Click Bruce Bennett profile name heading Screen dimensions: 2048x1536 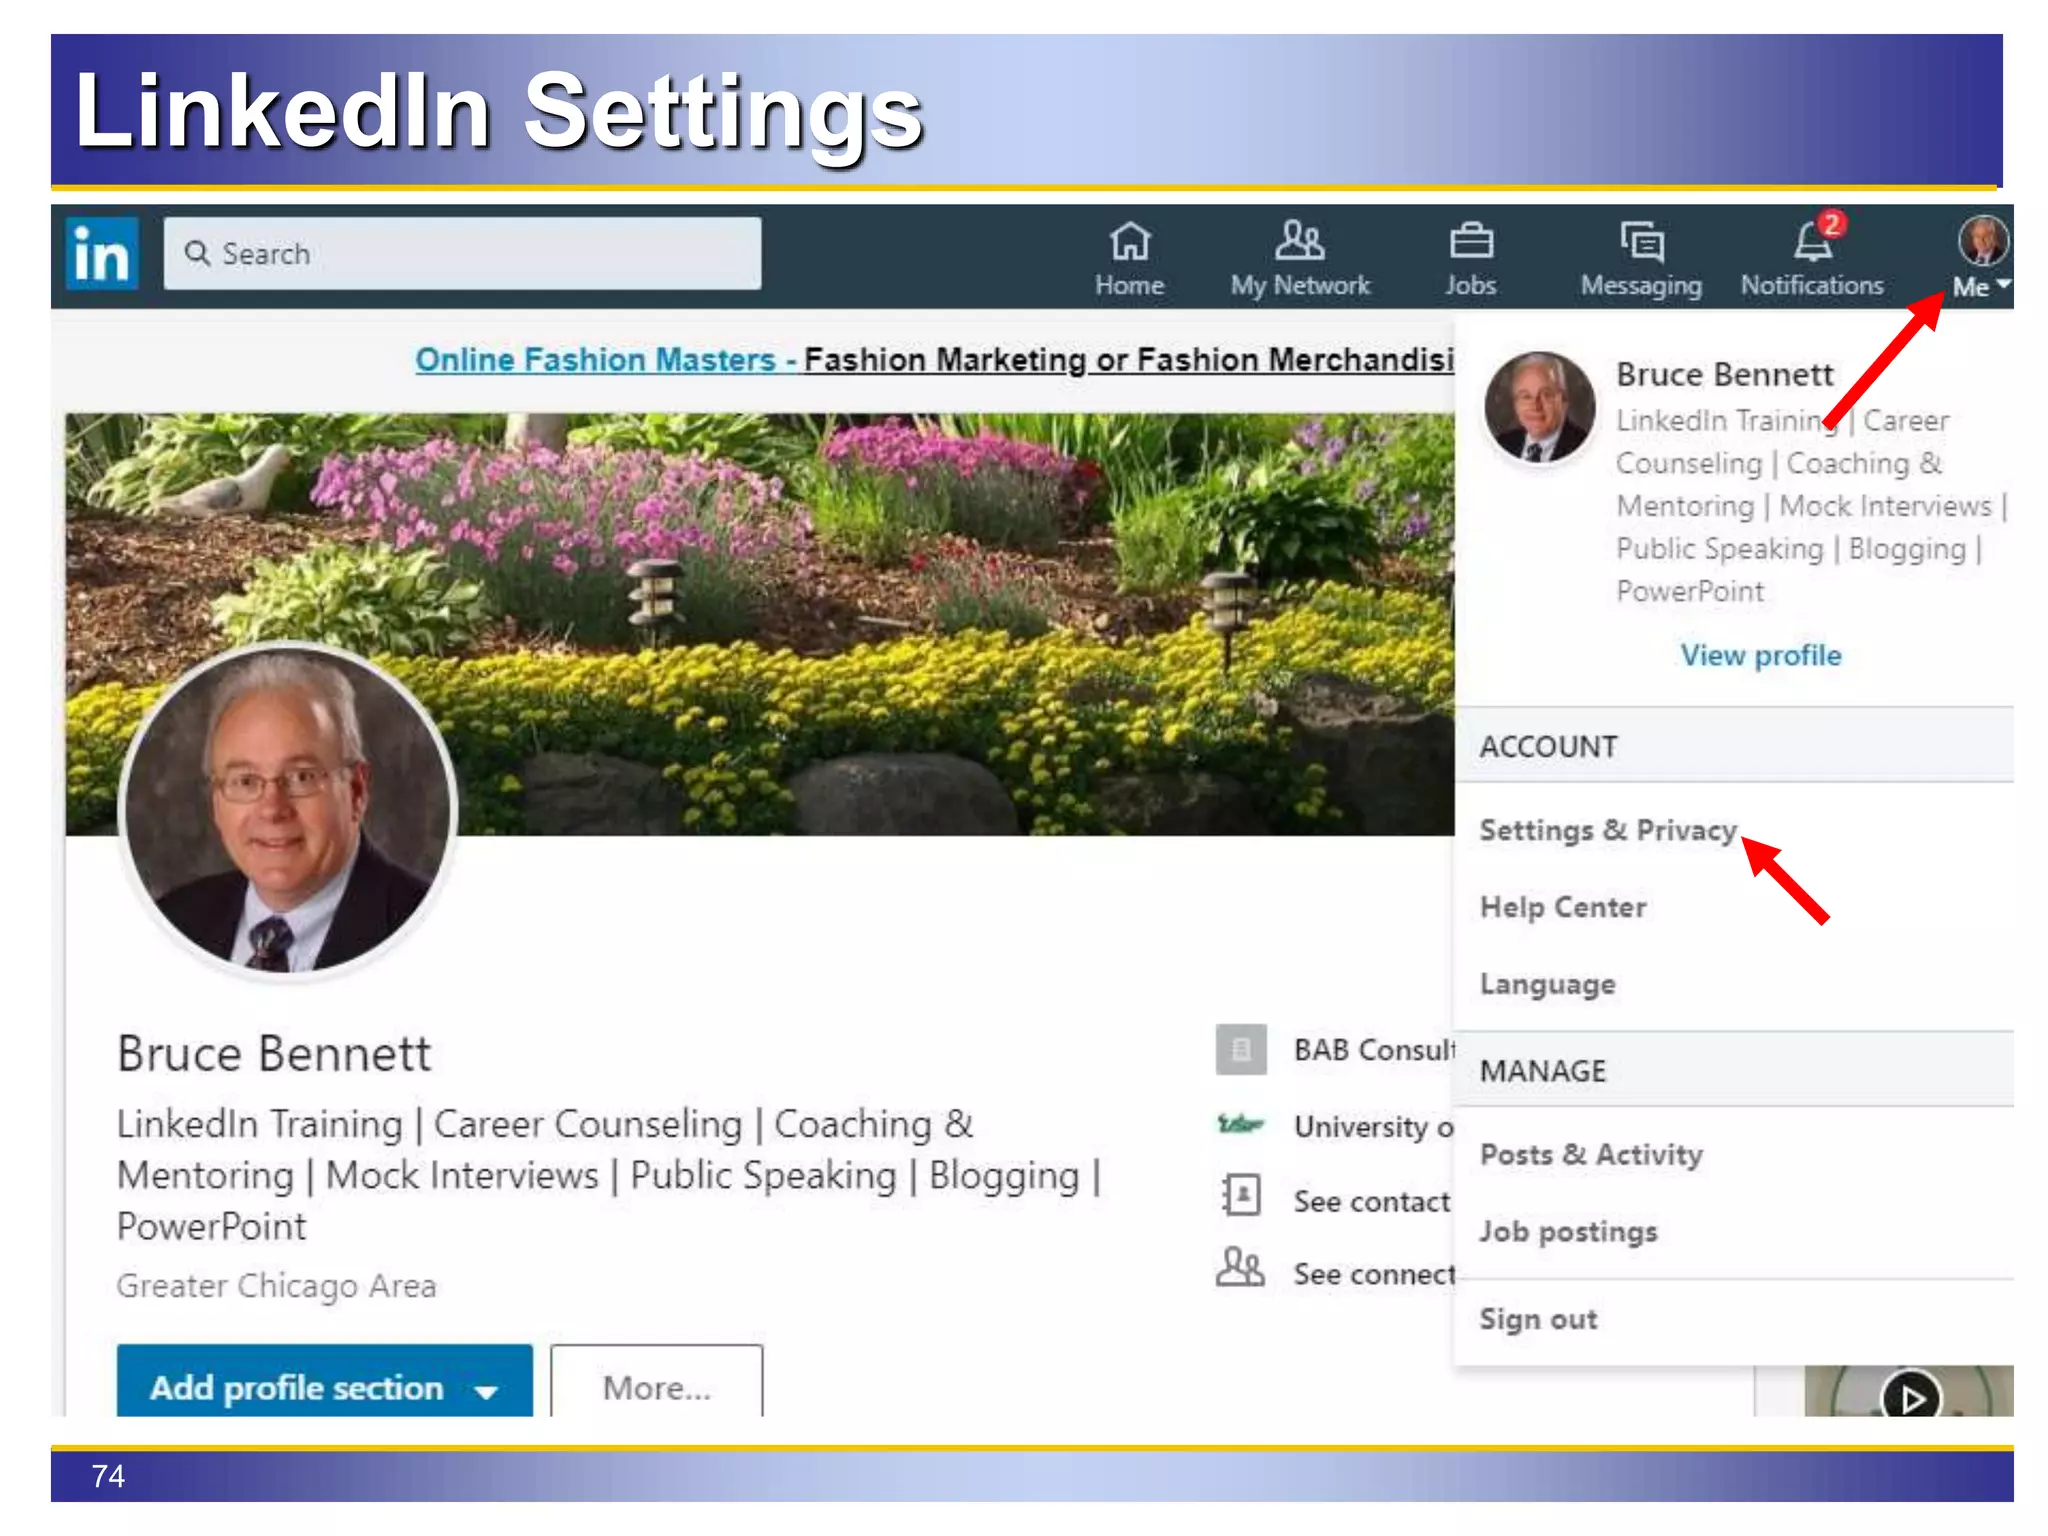coord(274,1054)
